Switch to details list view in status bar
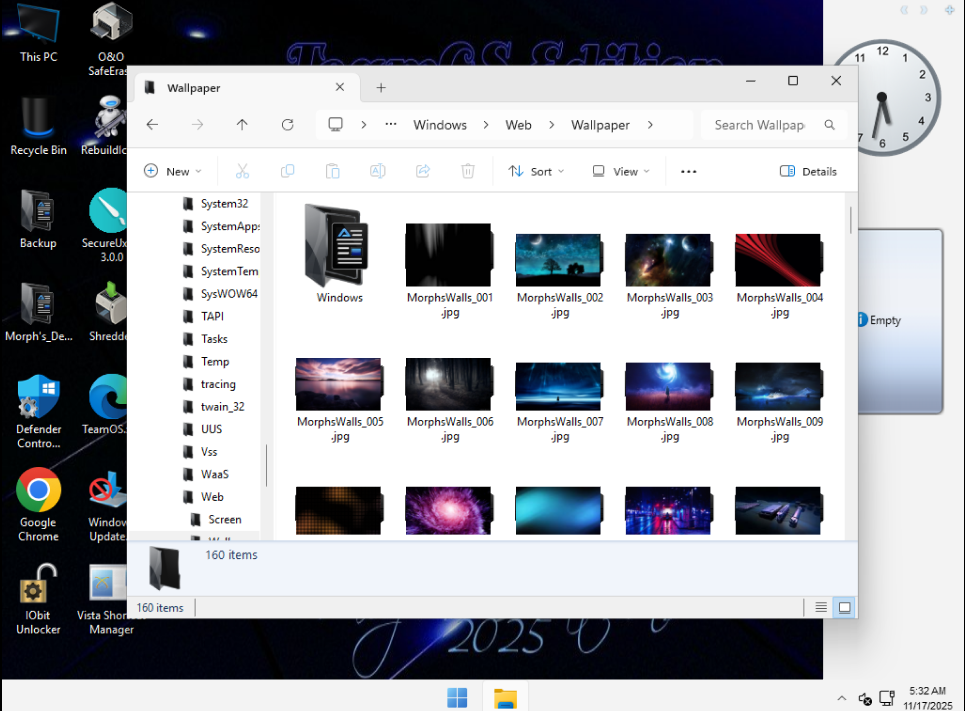The image size is (965, 711). pos(821,607)
